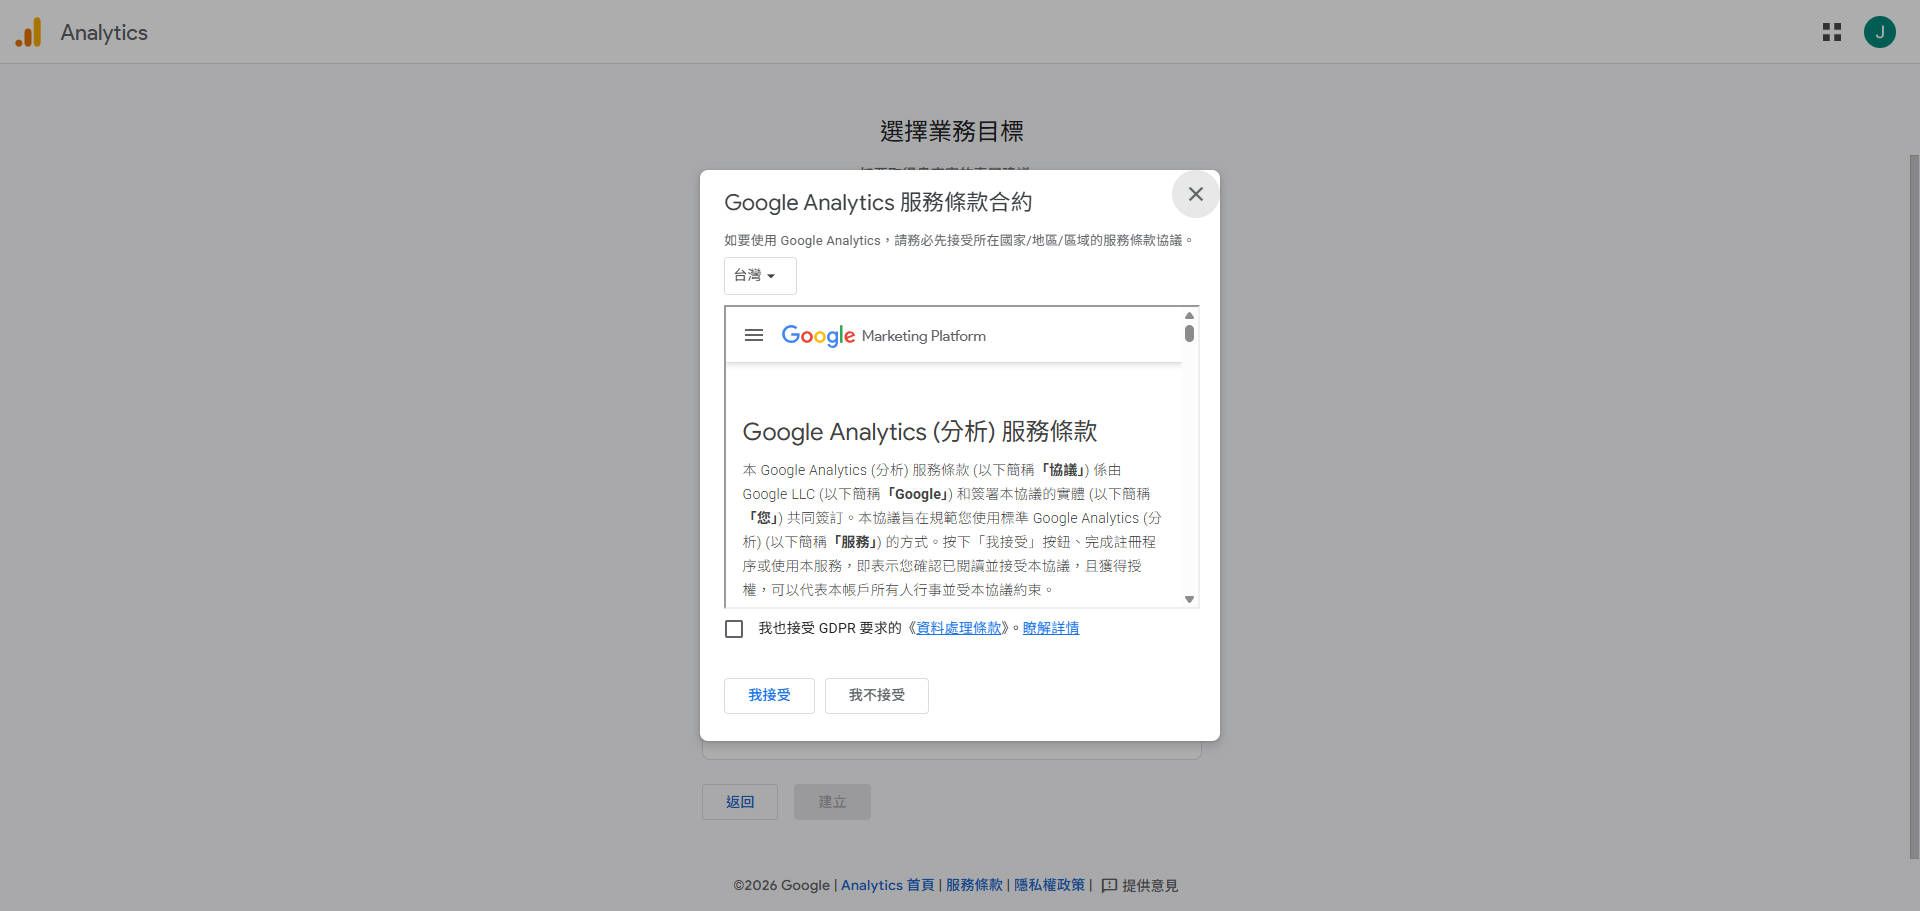Open the account avatar menu

coord(1879,33)
